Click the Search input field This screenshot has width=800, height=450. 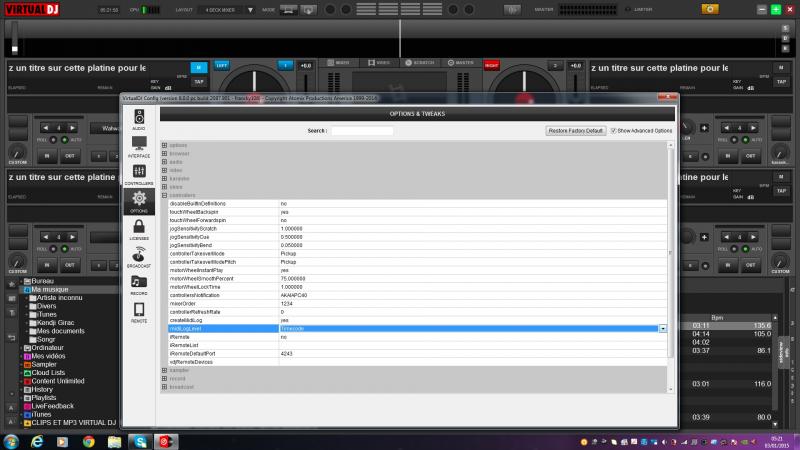[362, 131]
